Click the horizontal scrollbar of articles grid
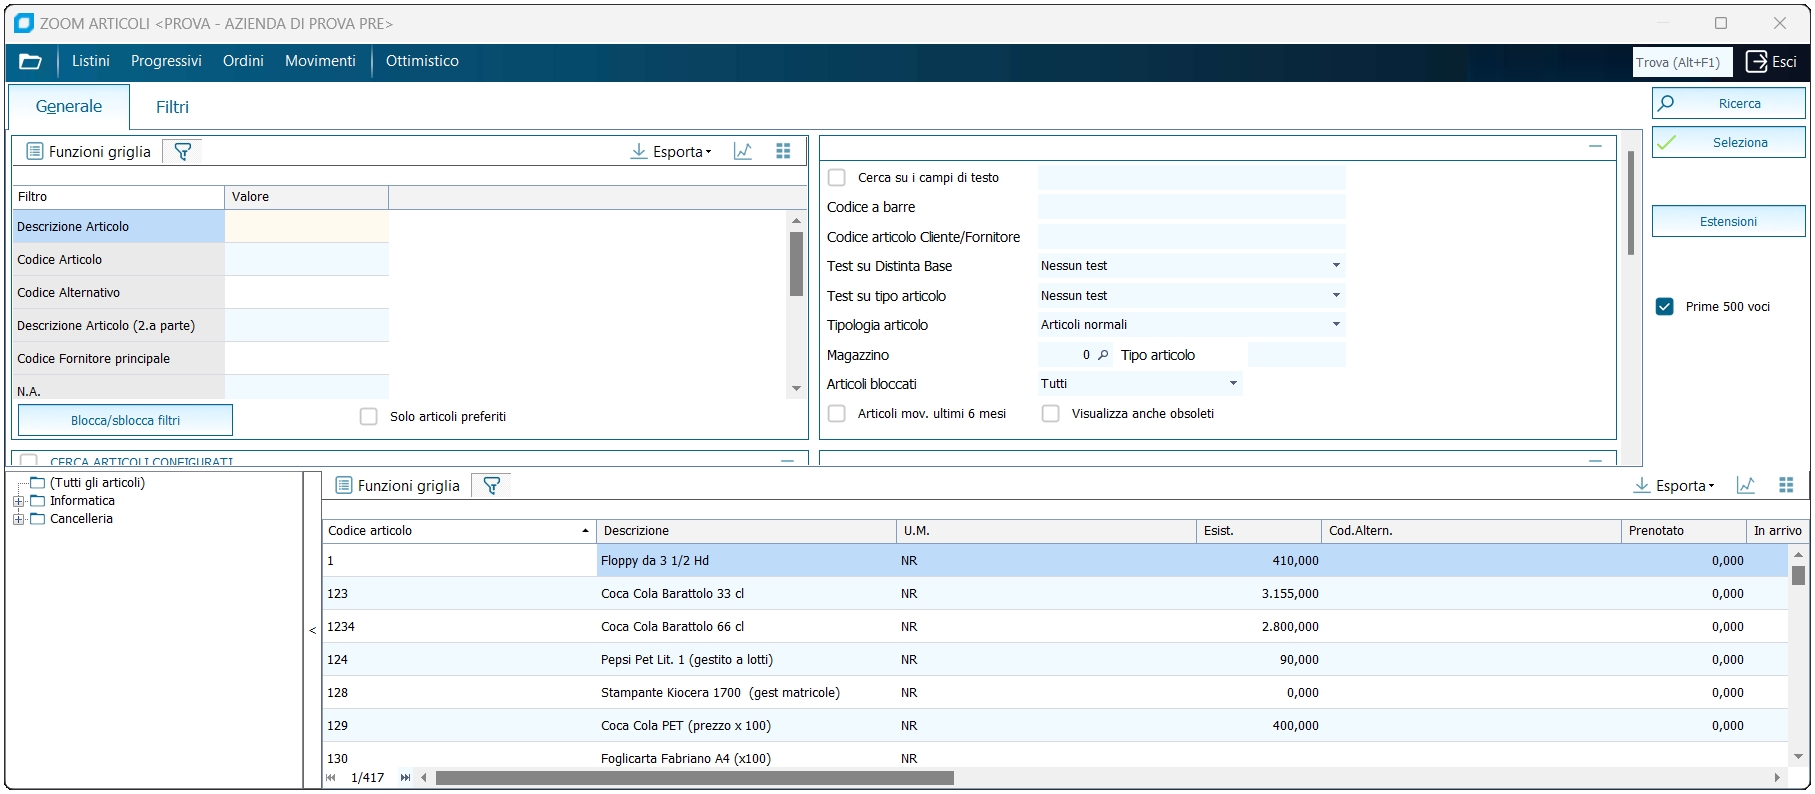 point(694,778)
